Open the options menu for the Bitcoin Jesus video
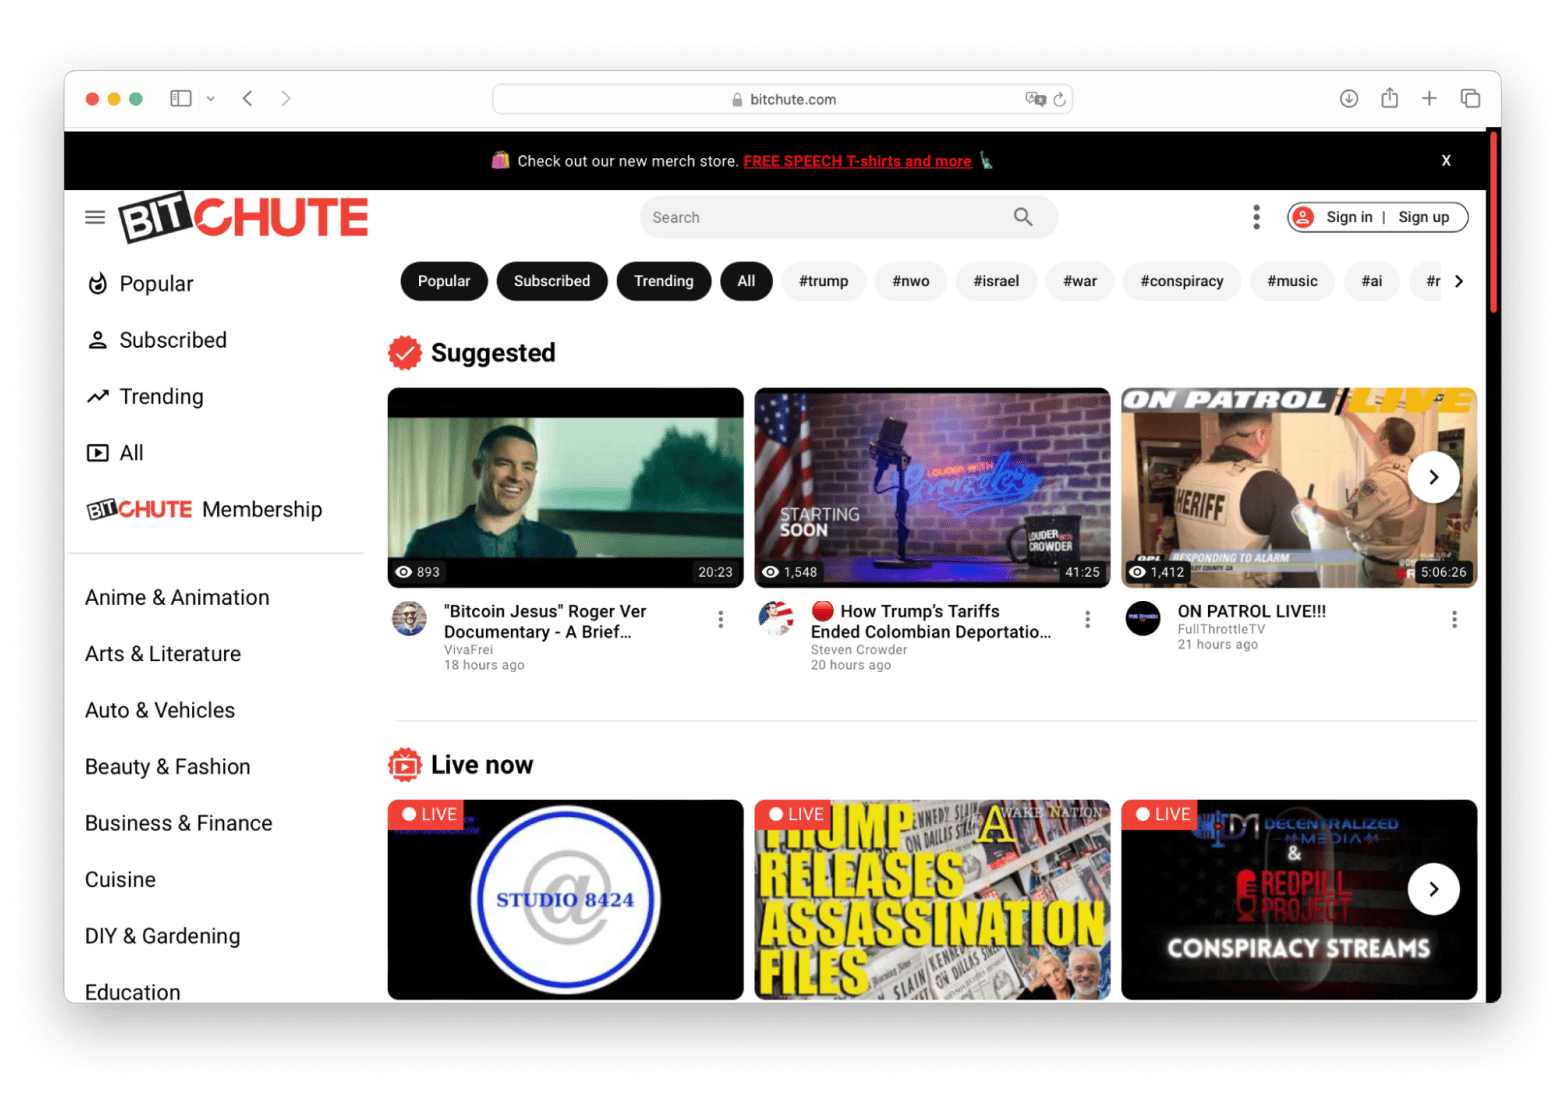This screenshot has height=1096, width=1560. pos(720,620)
